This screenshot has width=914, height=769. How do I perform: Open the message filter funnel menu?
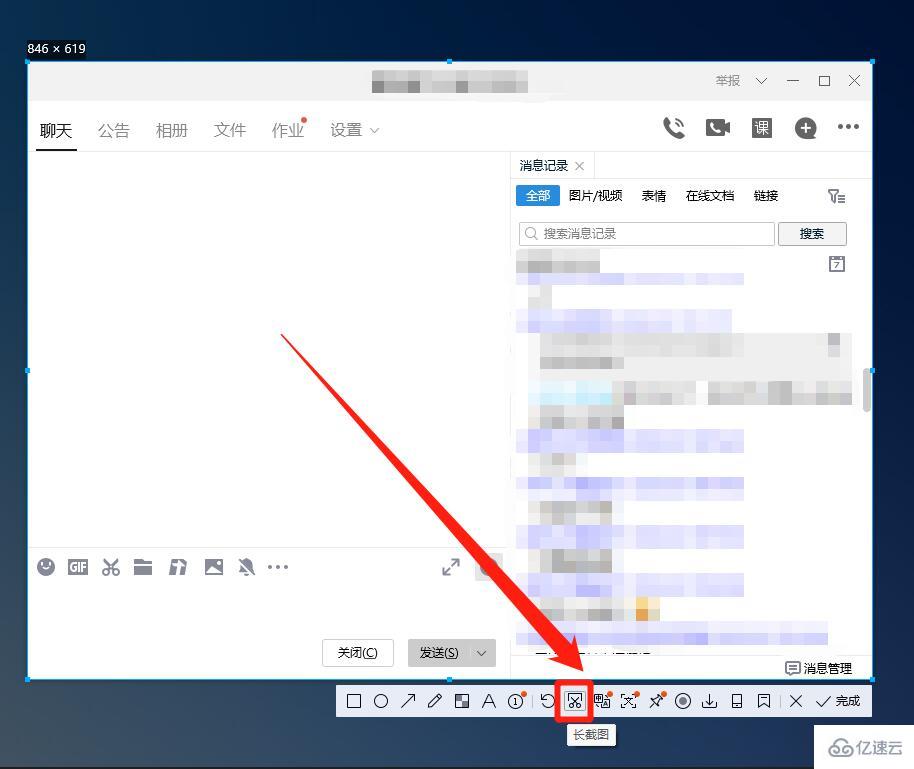pos(836,196)
